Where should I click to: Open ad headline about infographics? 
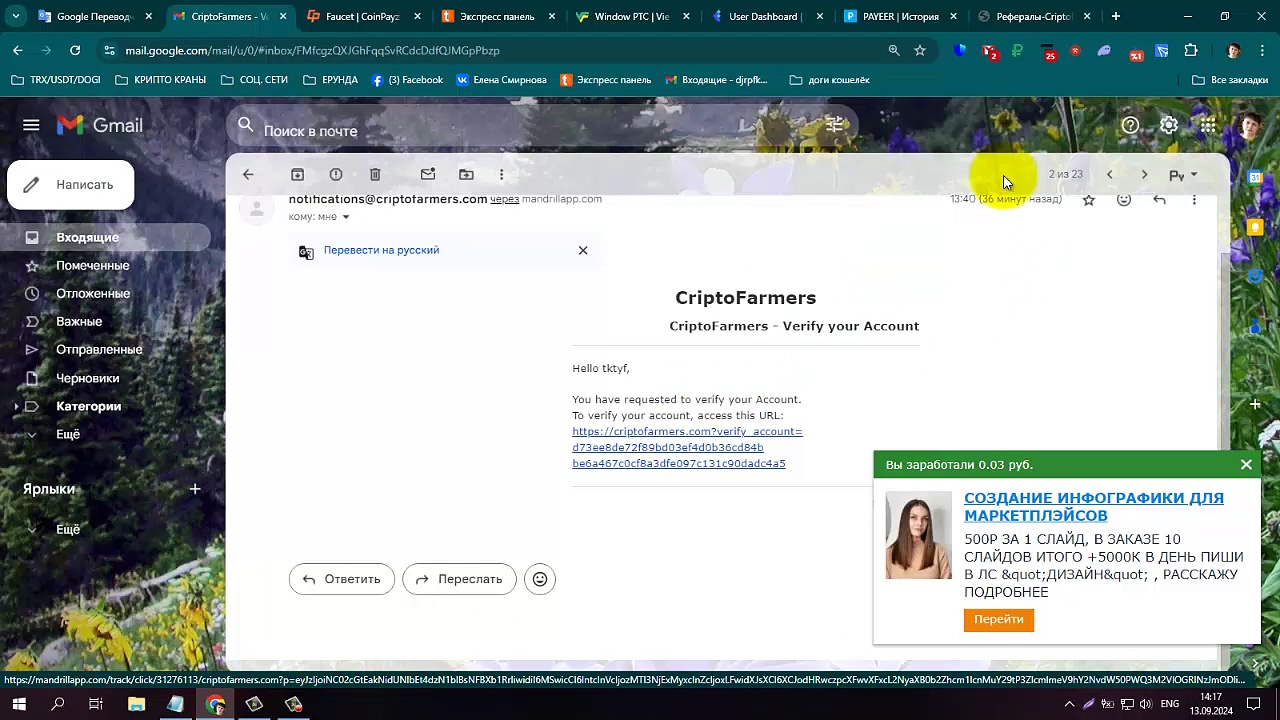pyautogui.click(x=1094, y=507)
